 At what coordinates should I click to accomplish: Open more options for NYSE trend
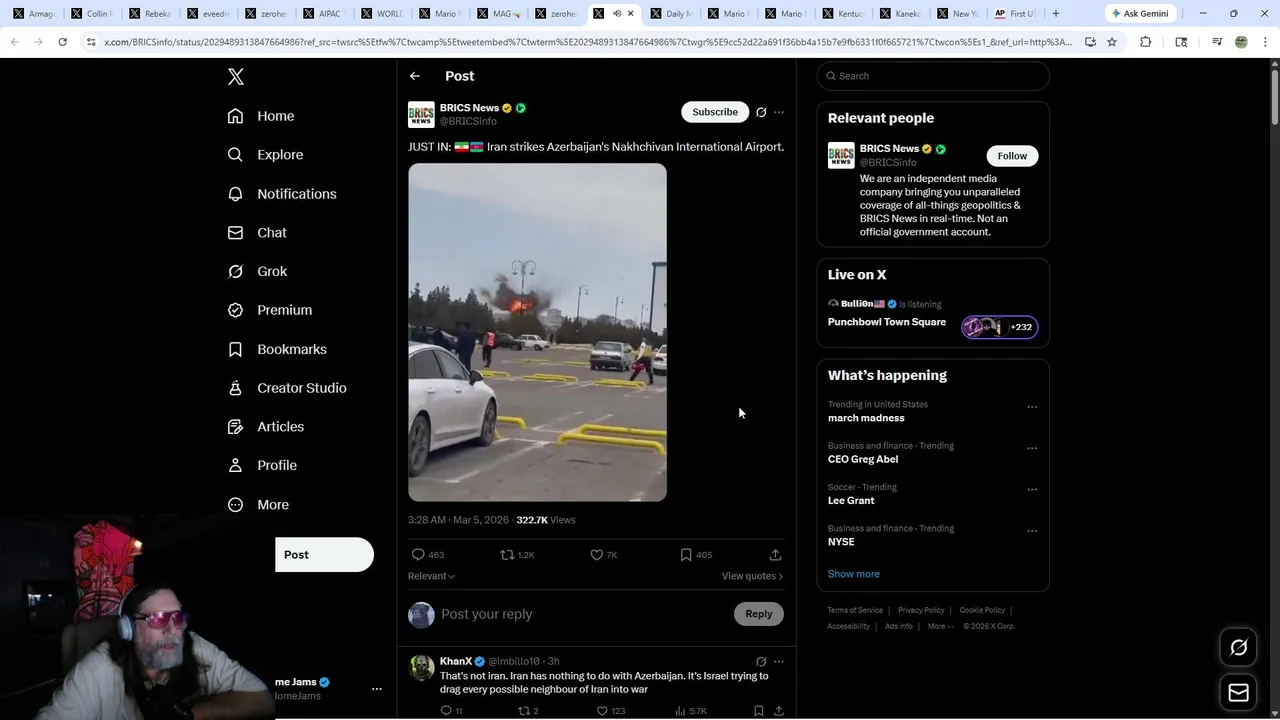point(1032,531)
